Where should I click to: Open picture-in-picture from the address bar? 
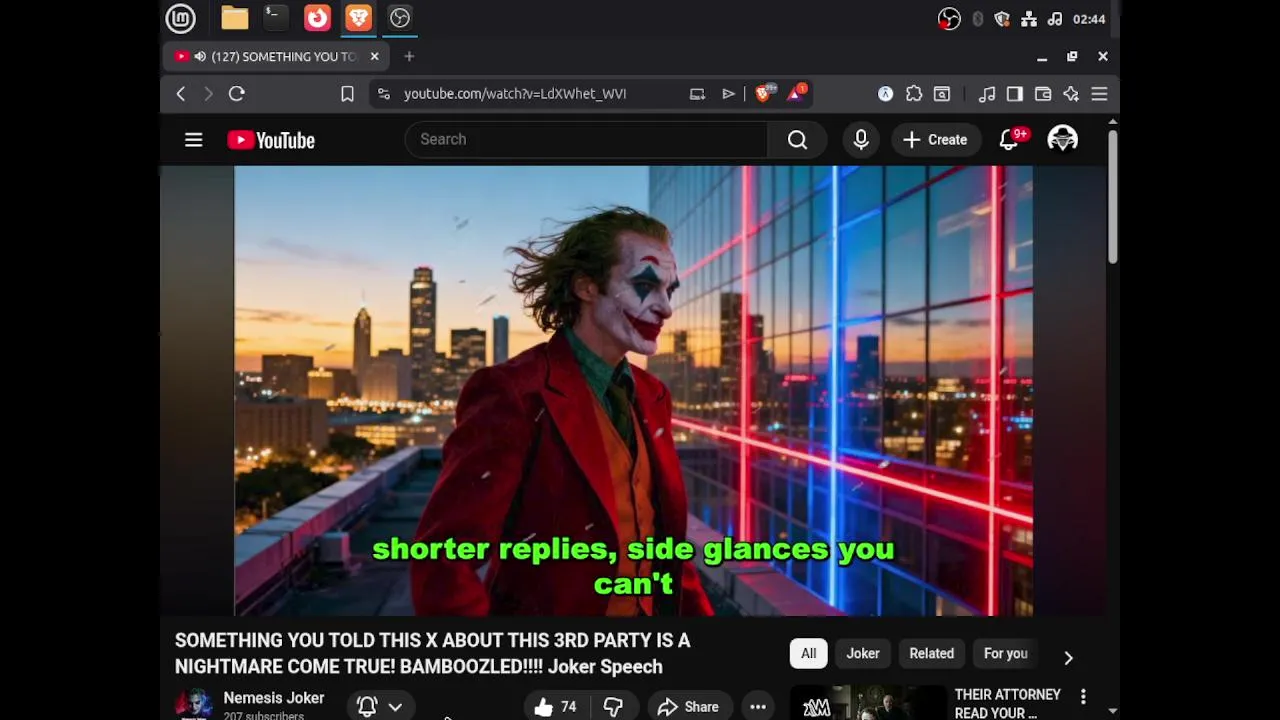697,94
